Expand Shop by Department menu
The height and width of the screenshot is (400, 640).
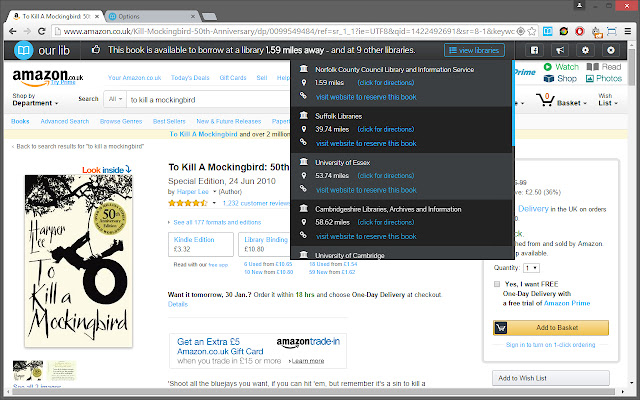tap(35, 100)
